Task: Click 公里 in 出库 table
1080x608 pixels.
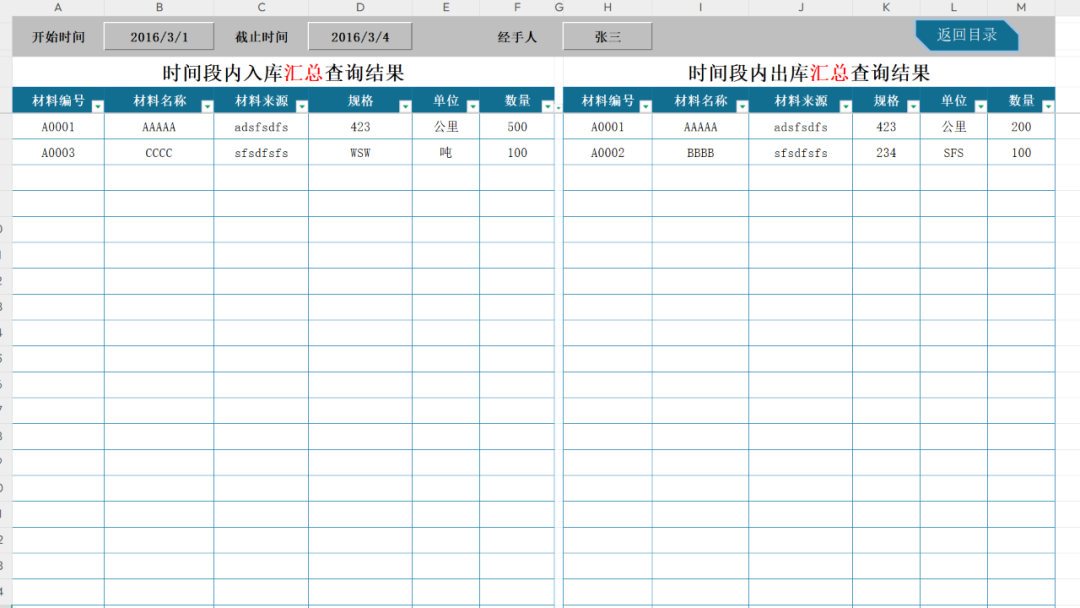Action: (953, 127)
